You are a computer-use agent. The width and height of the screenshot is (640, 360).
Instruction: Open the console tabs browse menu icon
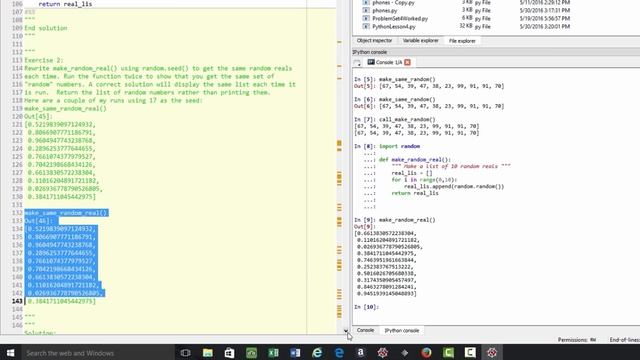click(357, 63)
